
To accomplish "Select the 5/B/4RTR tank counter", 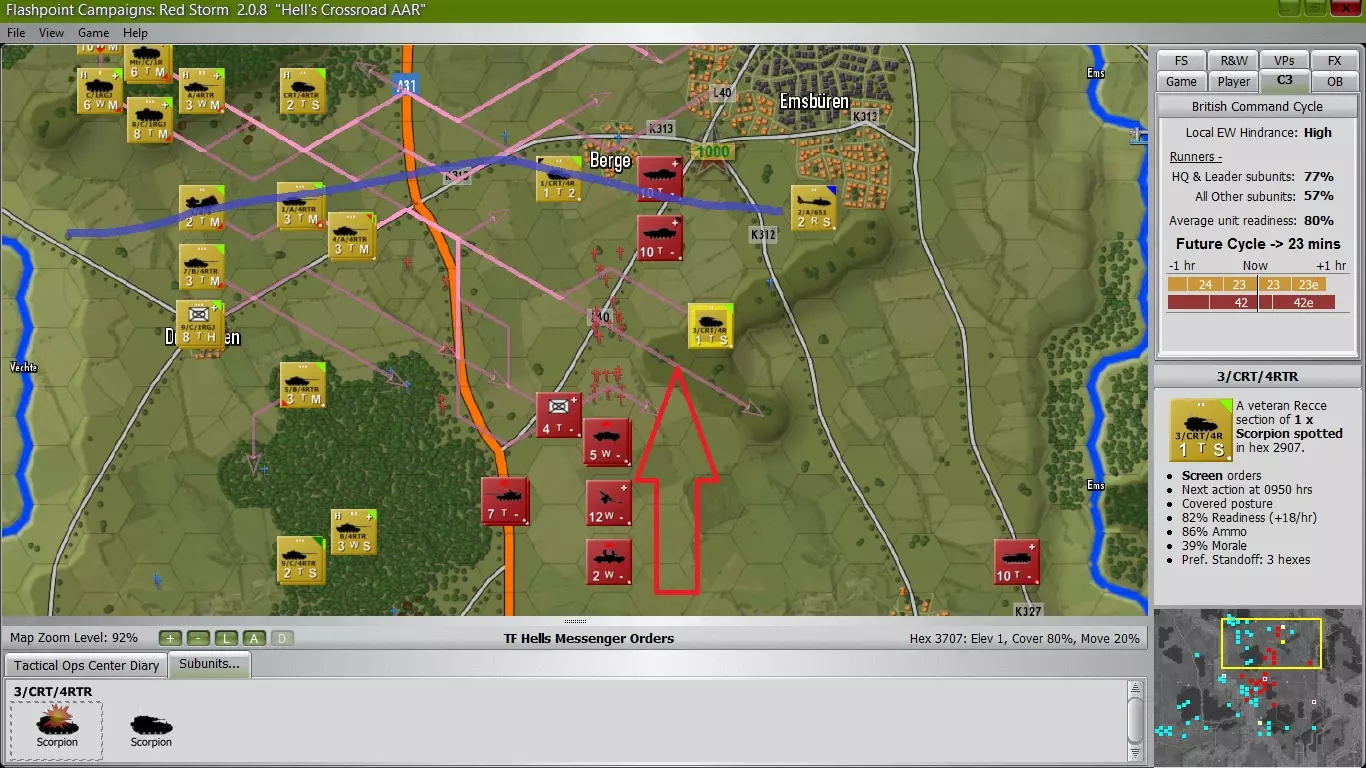I will click(302, 385).
